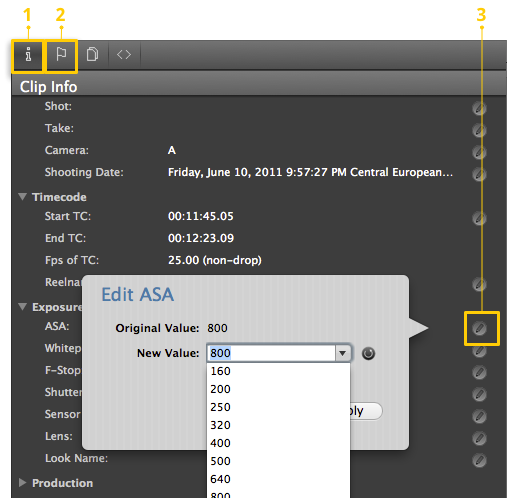The image size is (510, 498).
Task: Click Start TC value 00:11:45.05
Action: pos(201,216)
